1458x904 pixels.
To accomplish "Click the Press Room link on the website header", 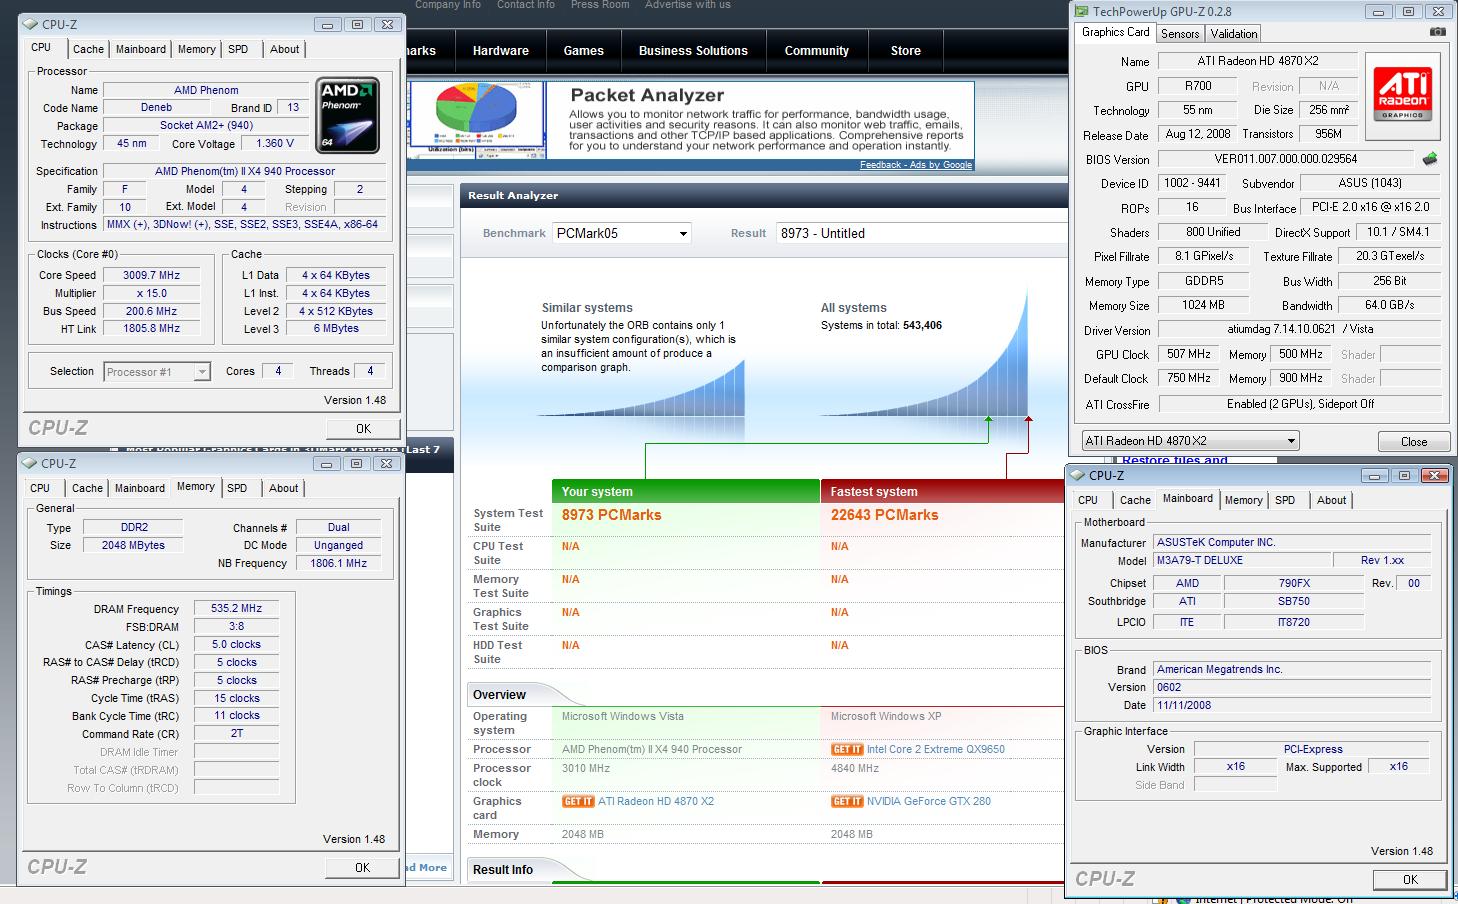I will coord(600,5).
